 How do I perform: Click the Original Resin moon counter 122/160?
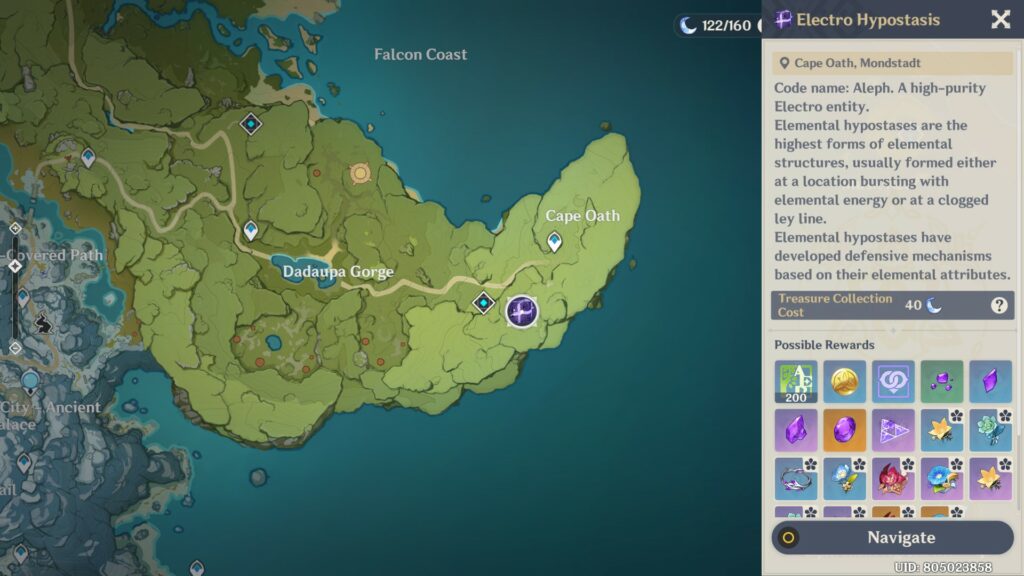tap(716, 25)
